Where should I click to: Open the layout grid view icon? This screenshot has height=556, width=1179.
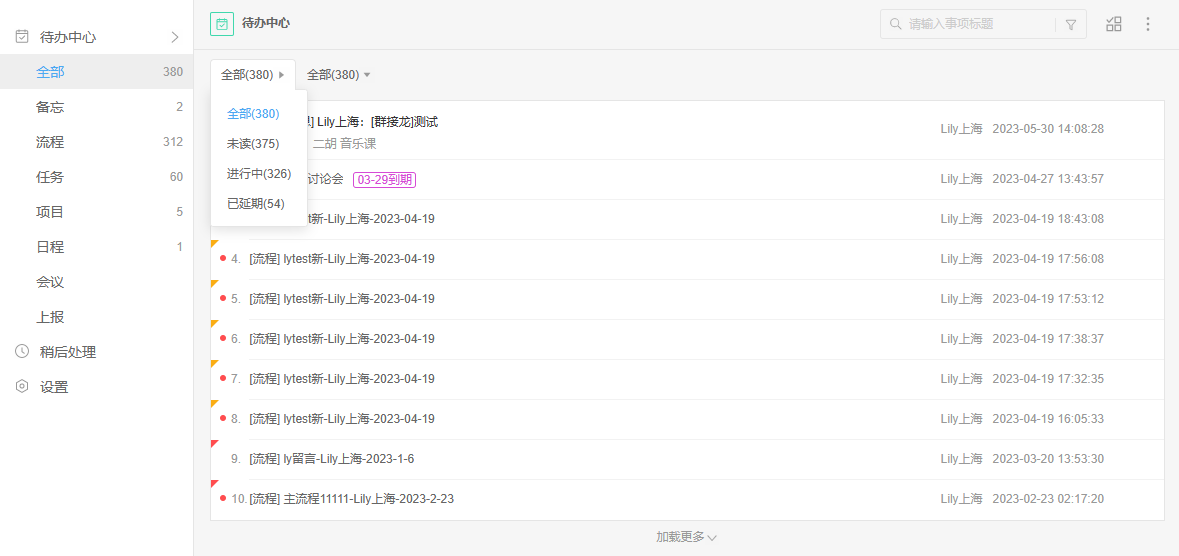[1113, 24]
